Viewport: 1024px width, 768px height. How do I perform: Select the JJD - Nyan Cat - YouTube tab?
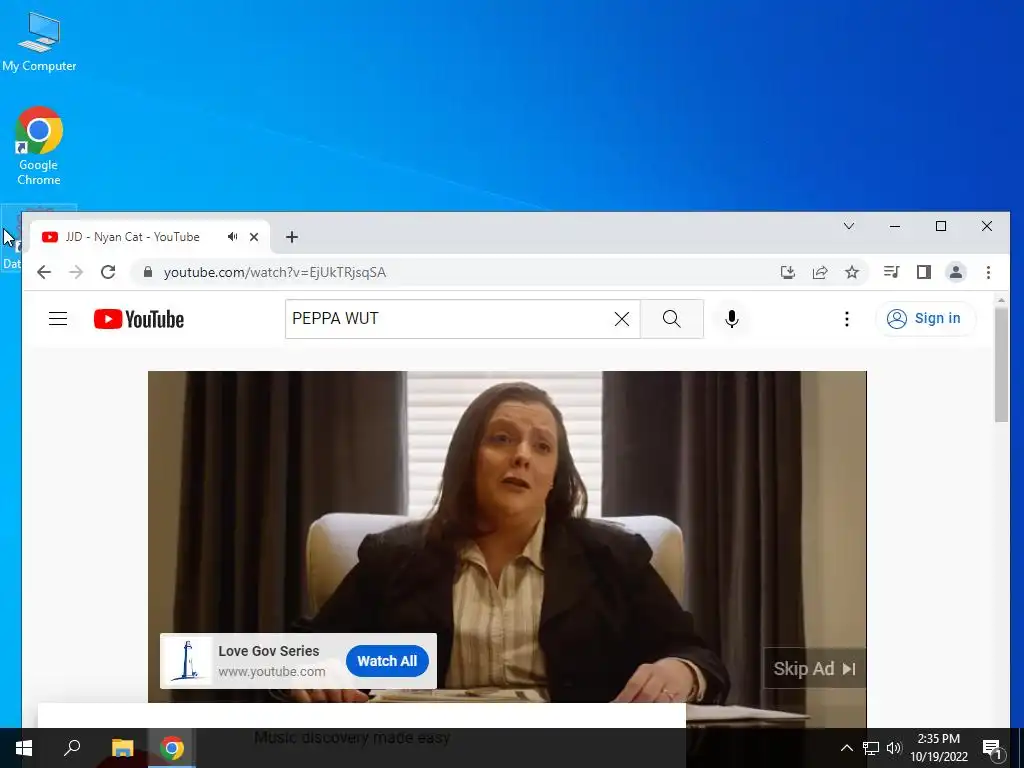150,236
